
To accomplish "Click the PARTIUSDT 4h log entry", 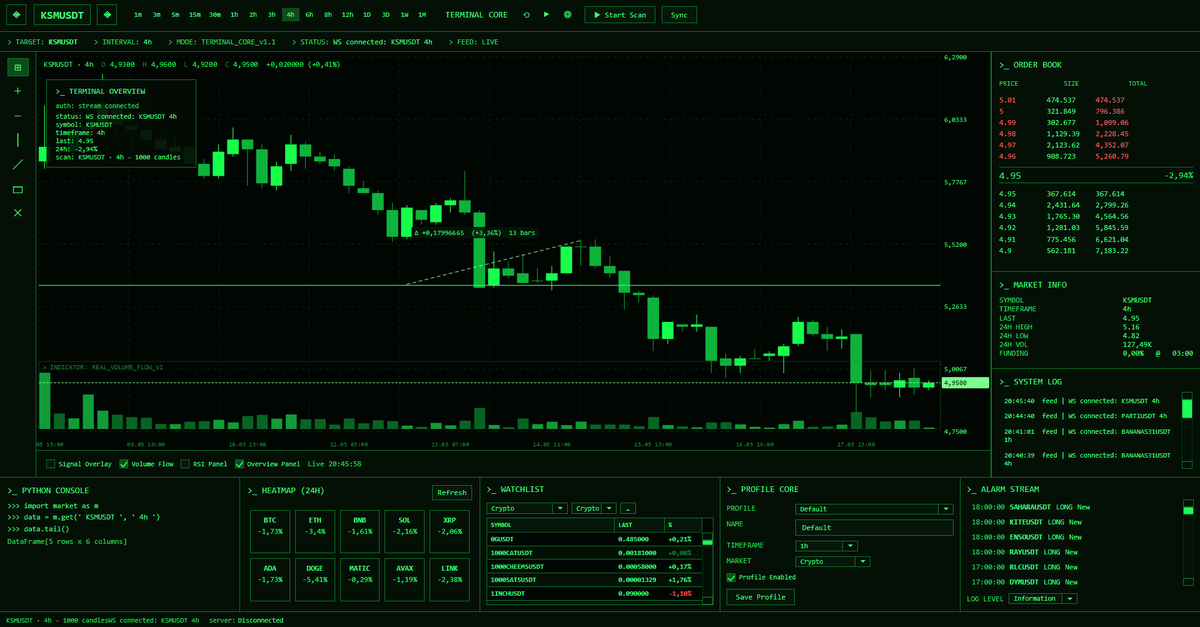I will pos(1087,415).
